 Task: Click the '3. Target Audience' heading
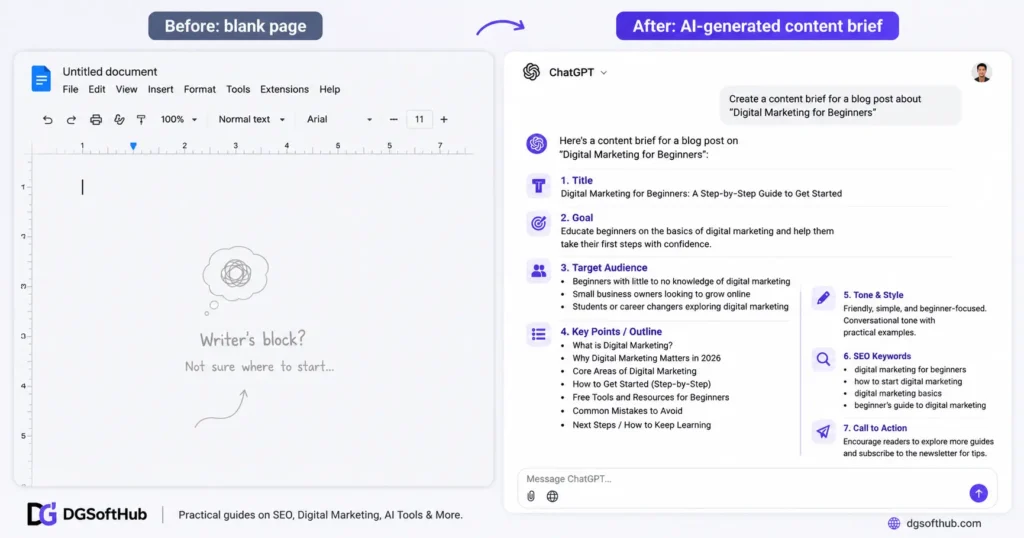[604, 268]
